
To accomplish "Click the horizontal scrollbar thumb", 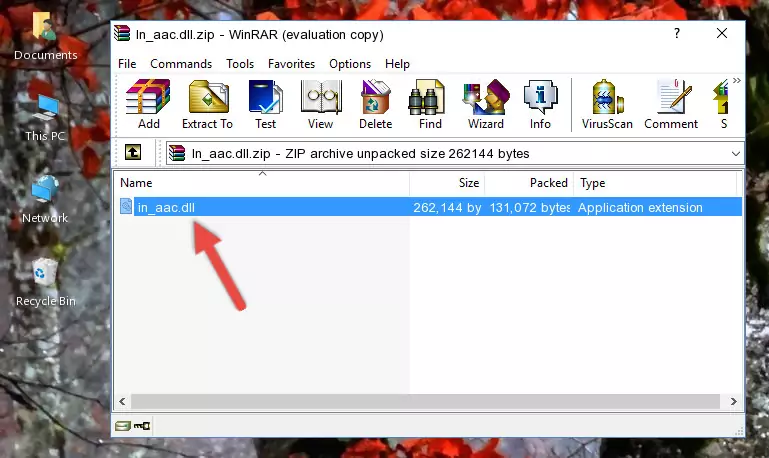I will (425, 401).
